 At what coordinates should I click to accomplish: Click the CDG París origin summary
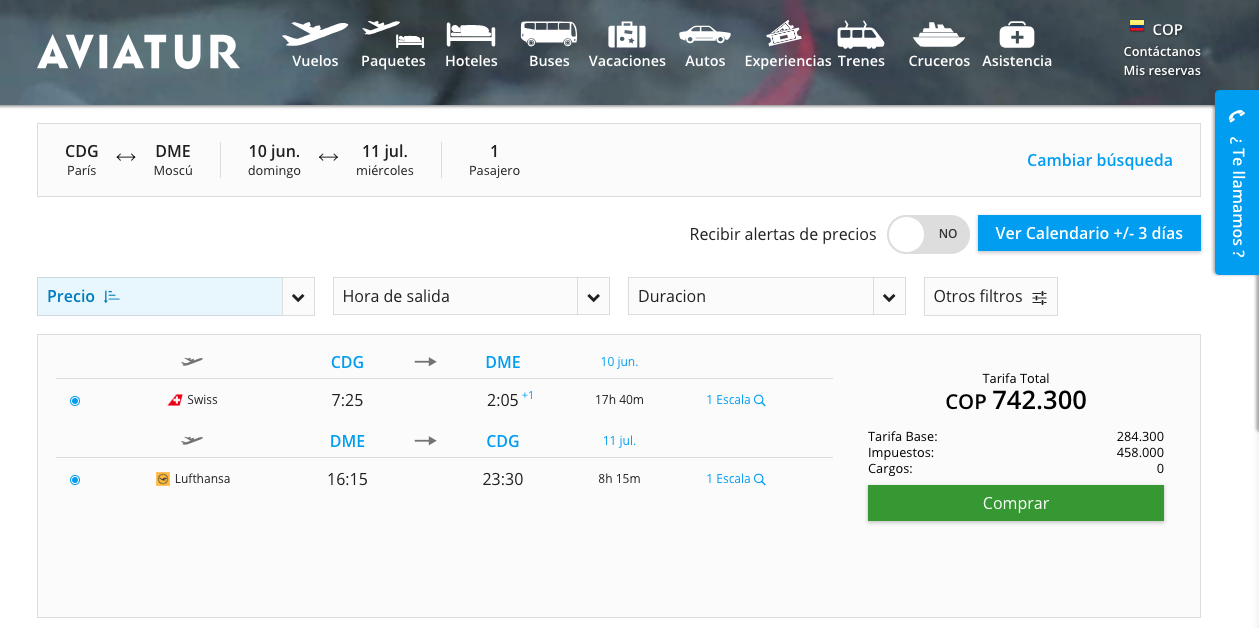pos(82,160)
